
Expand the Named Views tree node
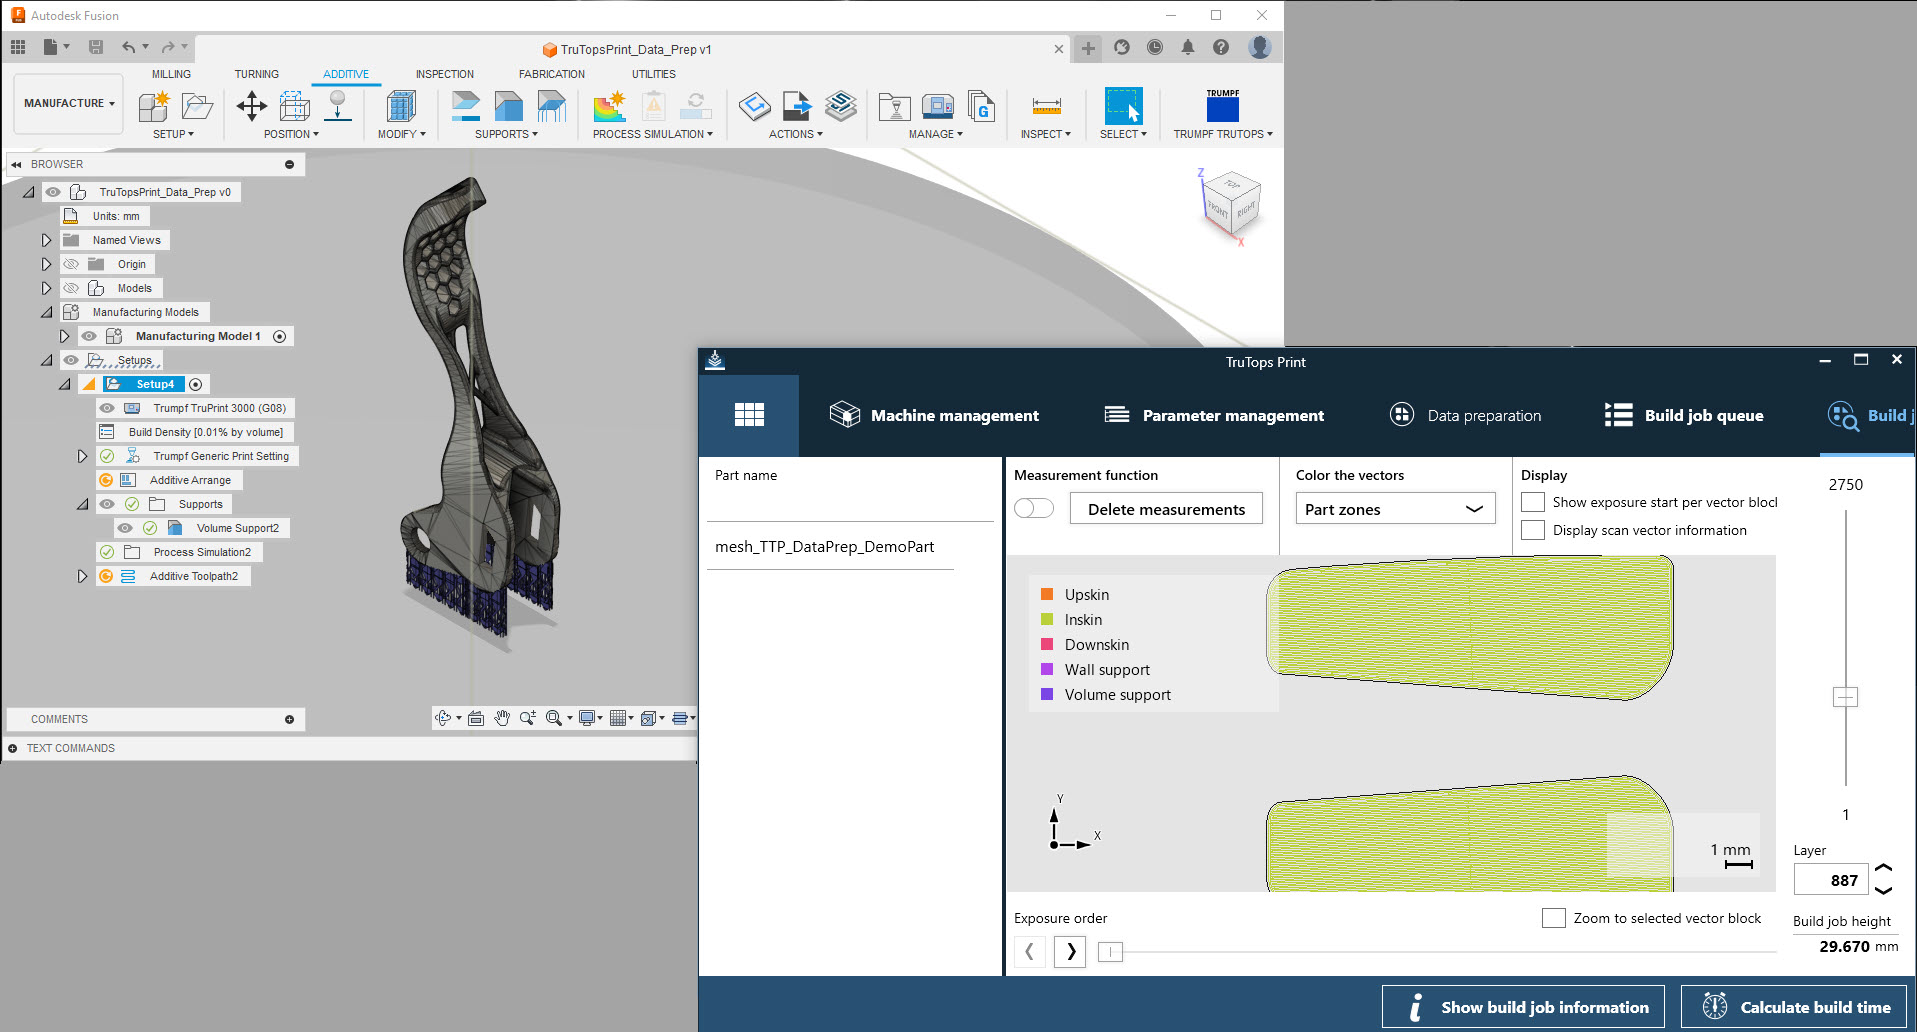[x=46, y=240]
